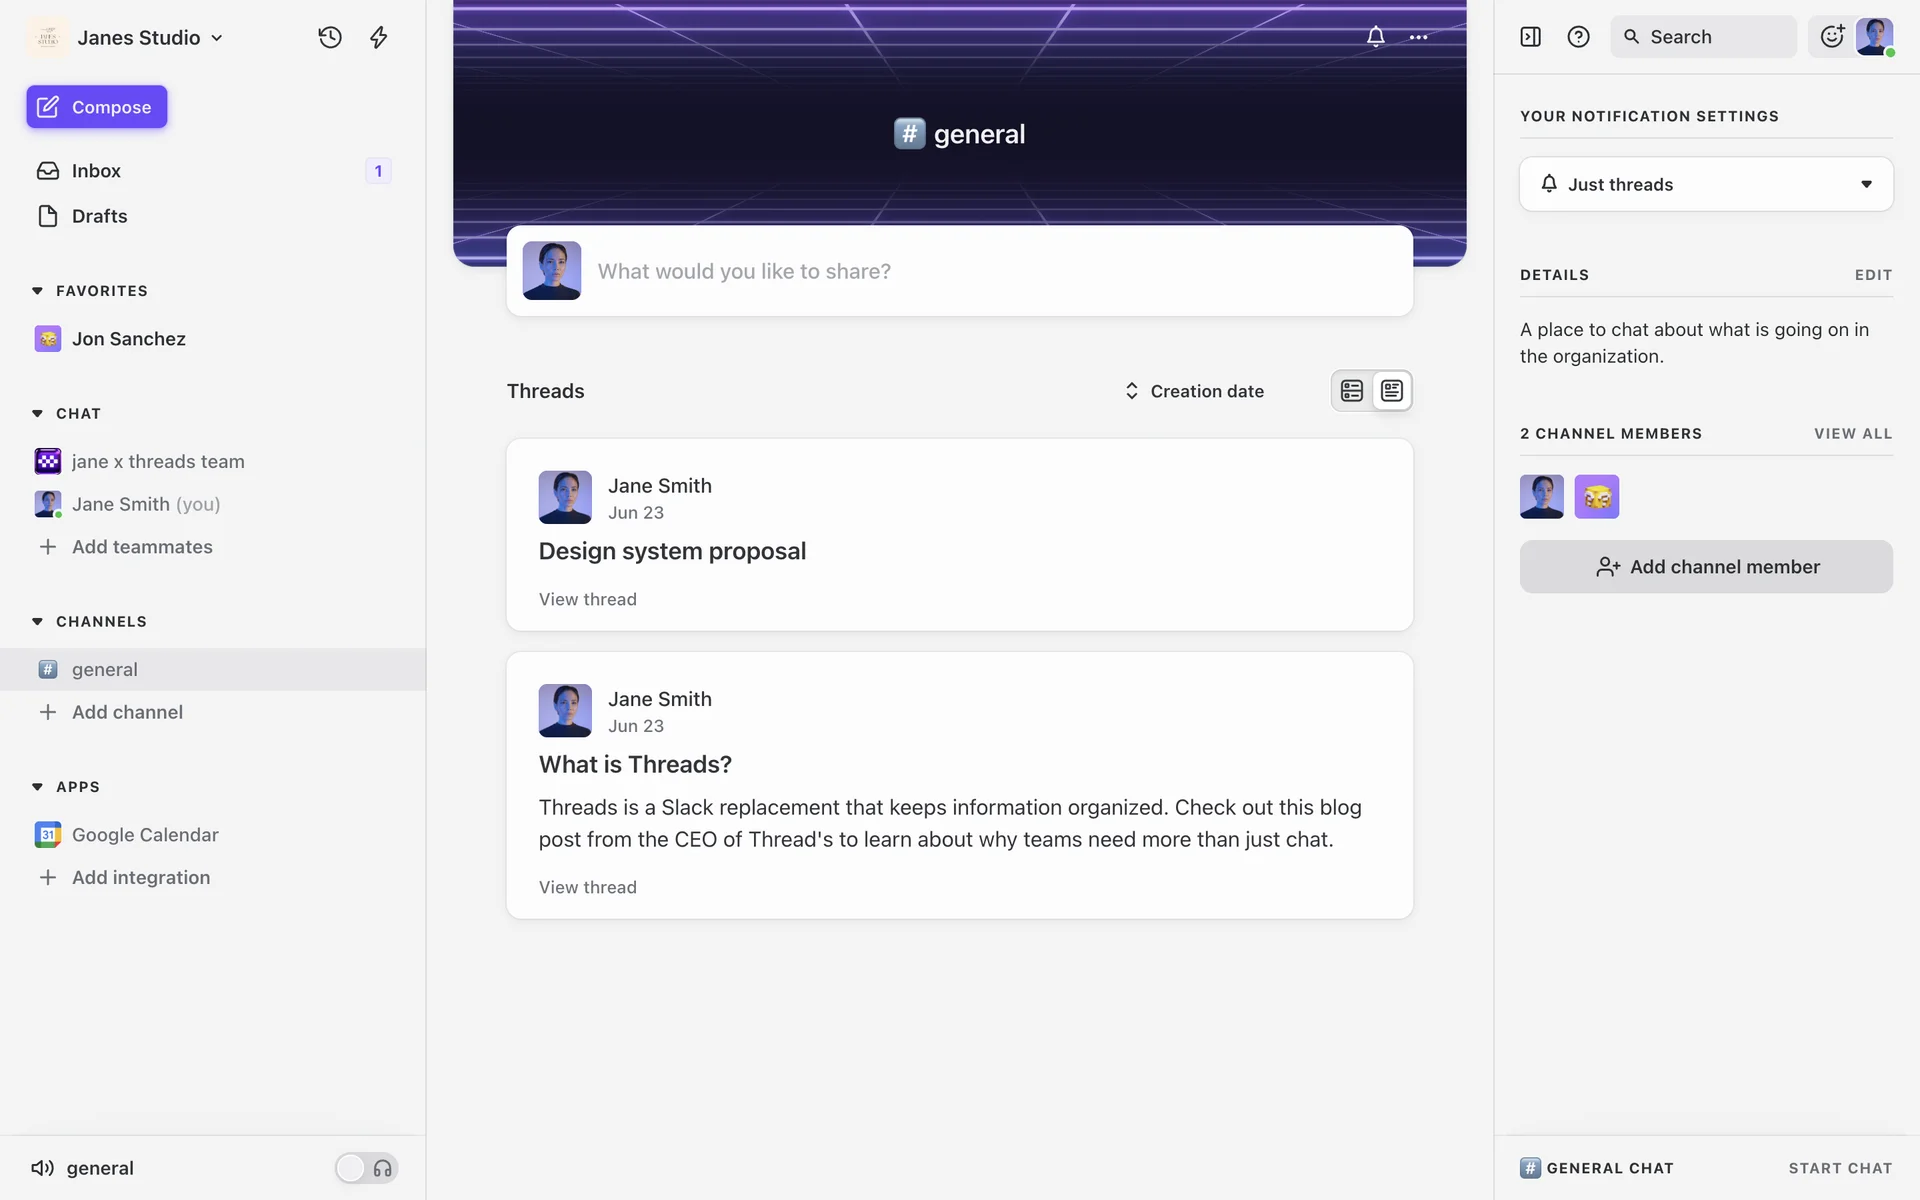Click Add channel member button
1920x1200 pixels.
(1706, 567)
